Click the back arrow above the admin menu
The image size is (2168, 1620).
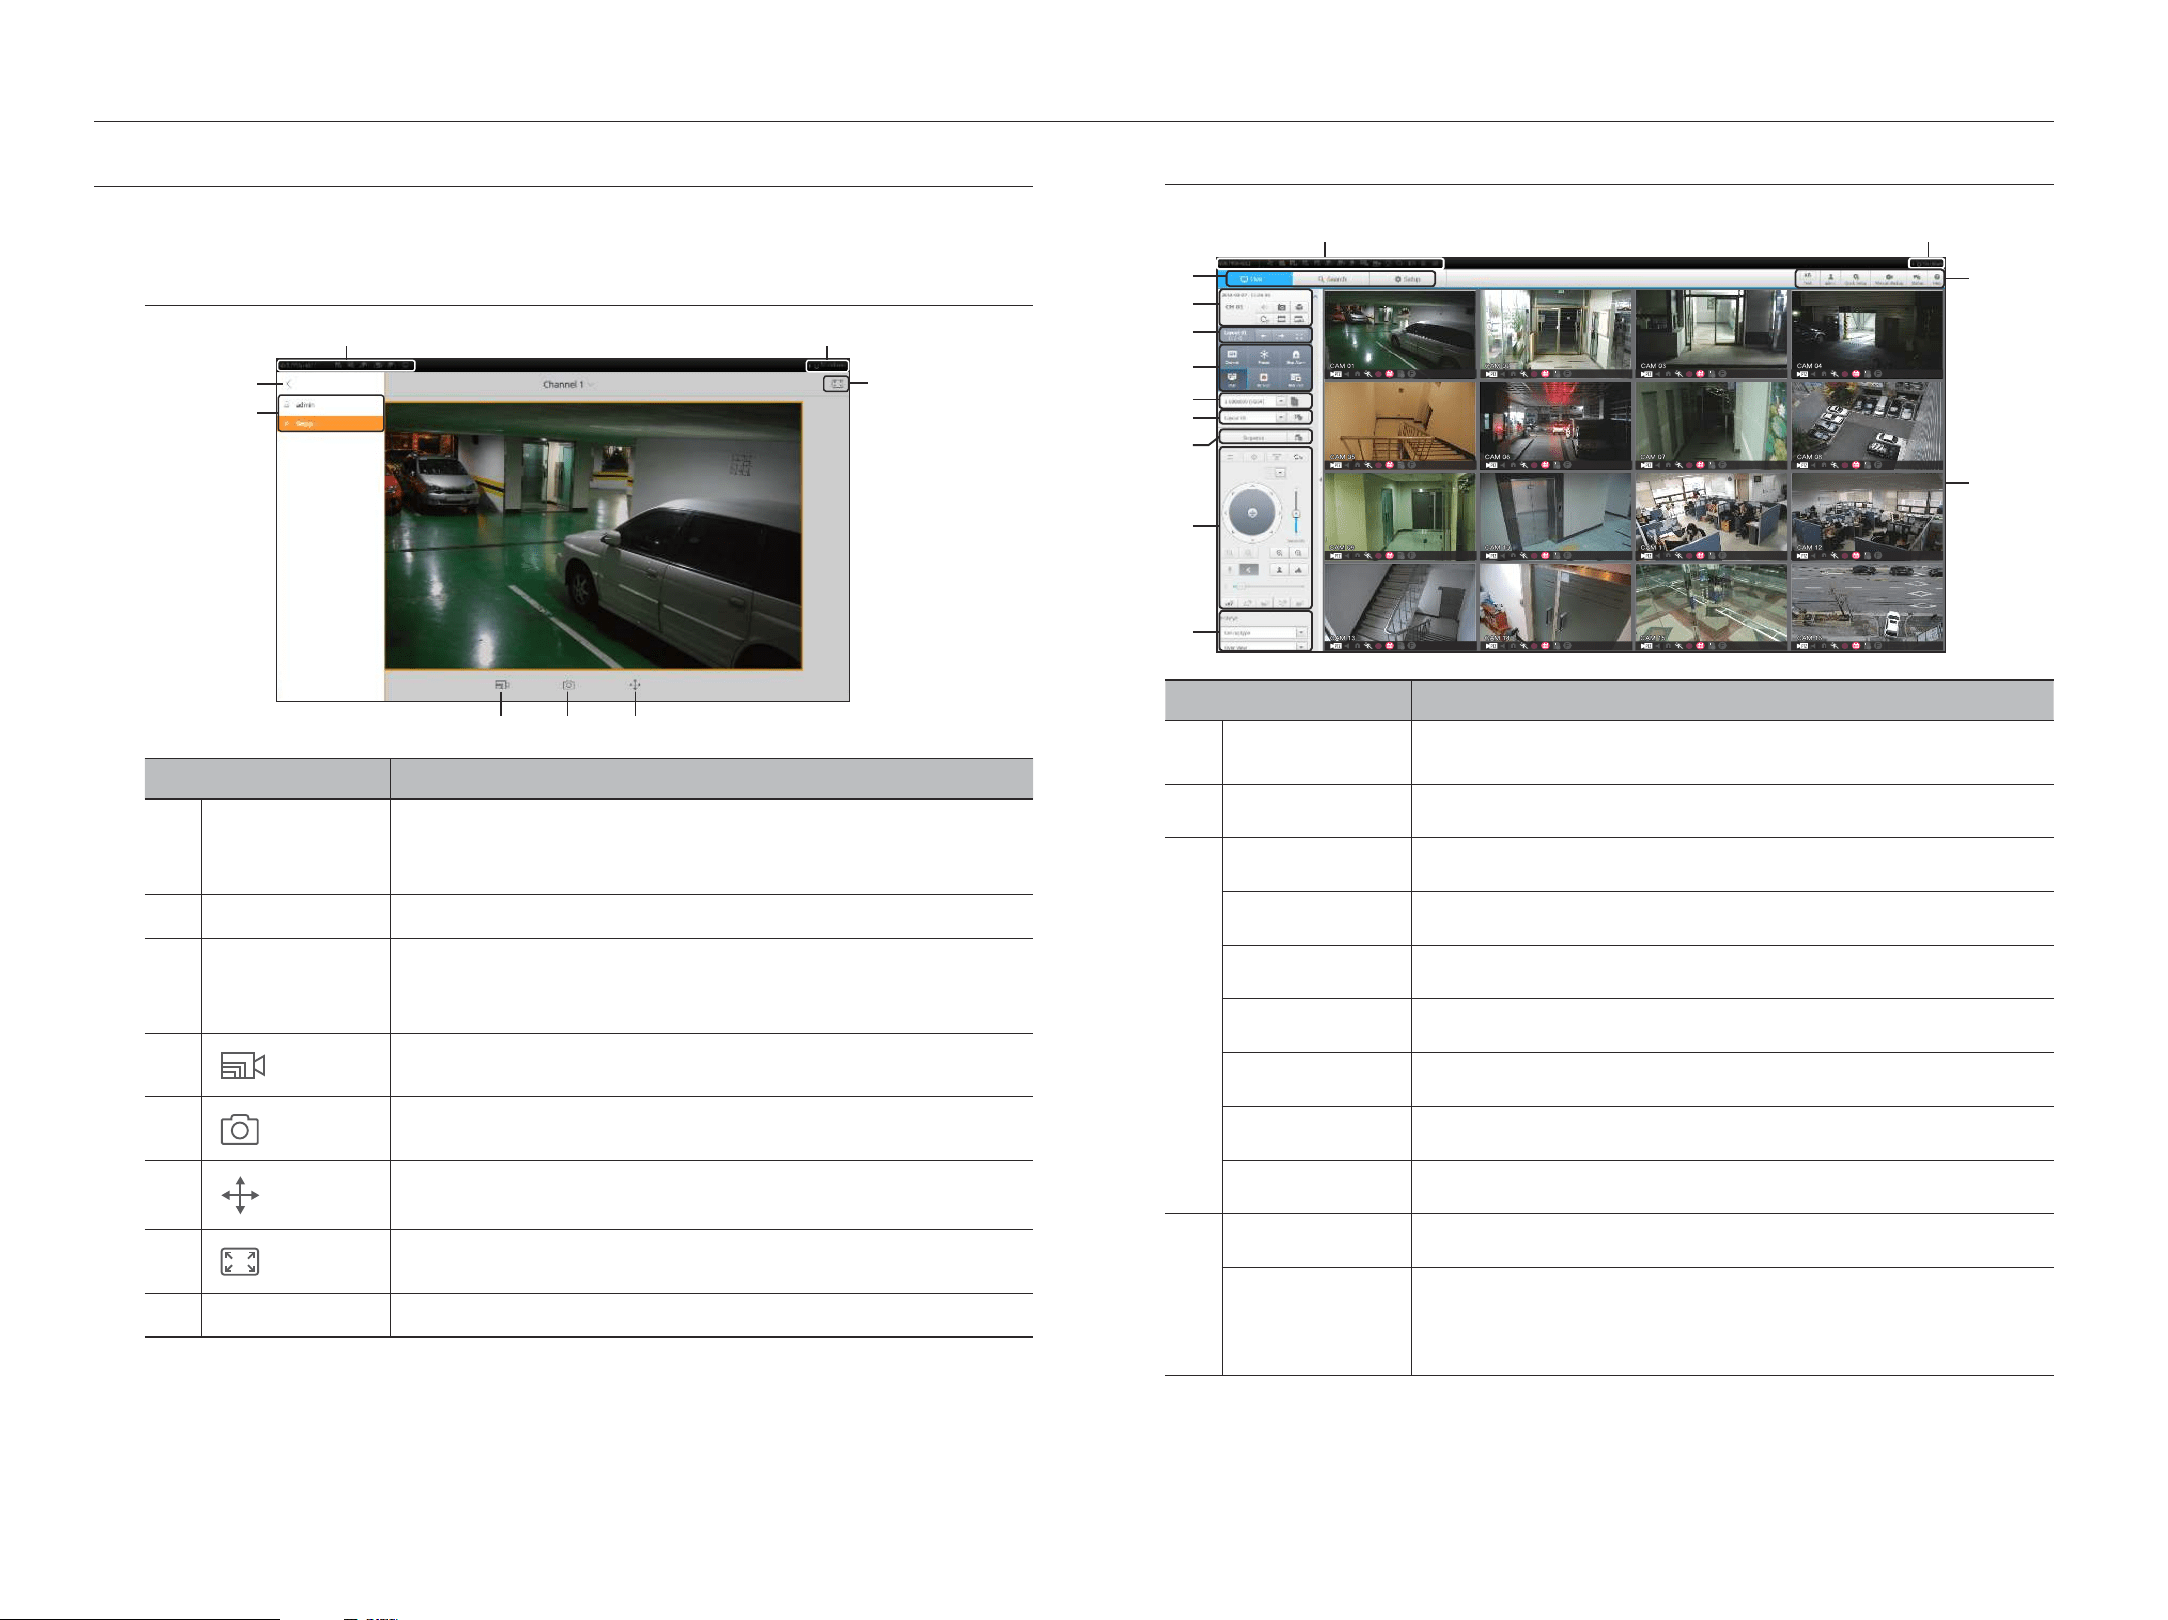(x=289, y=384)
